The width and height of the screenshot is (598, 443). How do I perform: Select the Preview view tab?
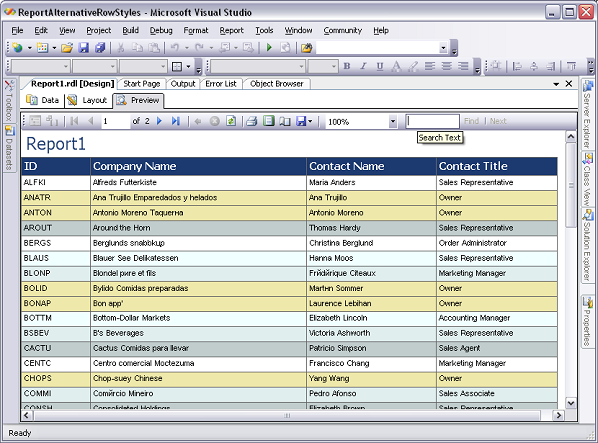click(138, 100)
